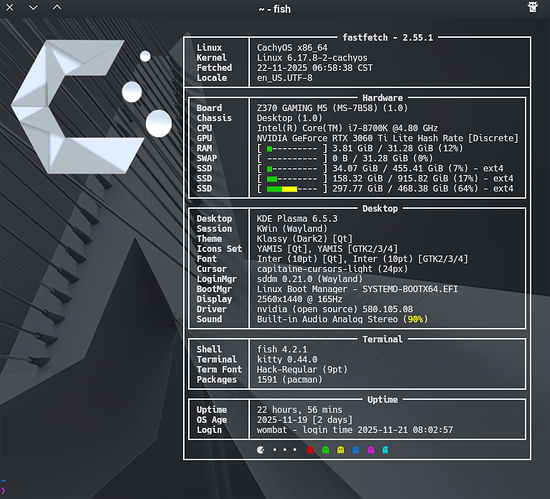Viewport: 550px width, 499px height.
Task: Click OS age '2025-11-19 [2 days]'
Action: 304,420
